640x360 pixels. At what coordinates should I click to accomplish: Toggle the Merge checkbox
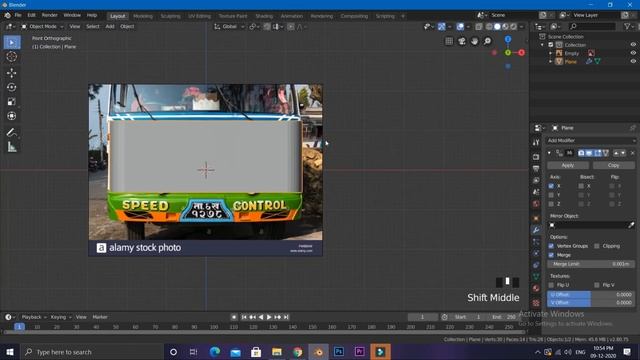click(551, 255)
